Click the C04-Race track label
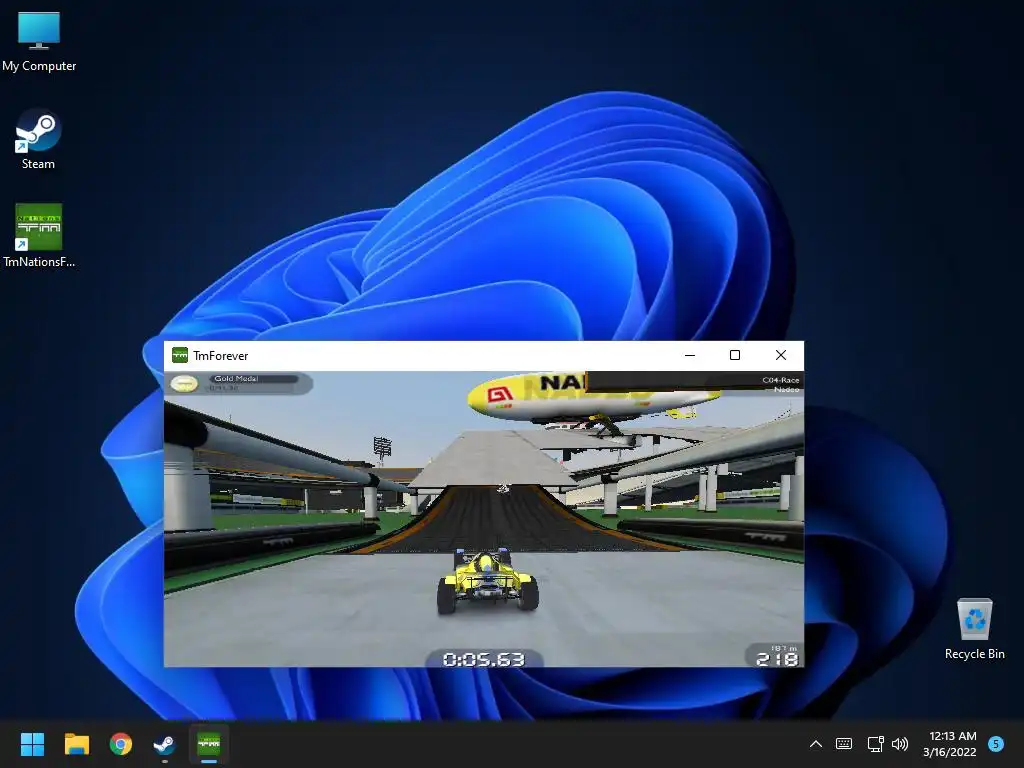The image size is (1024, 768). pos(780,379)
